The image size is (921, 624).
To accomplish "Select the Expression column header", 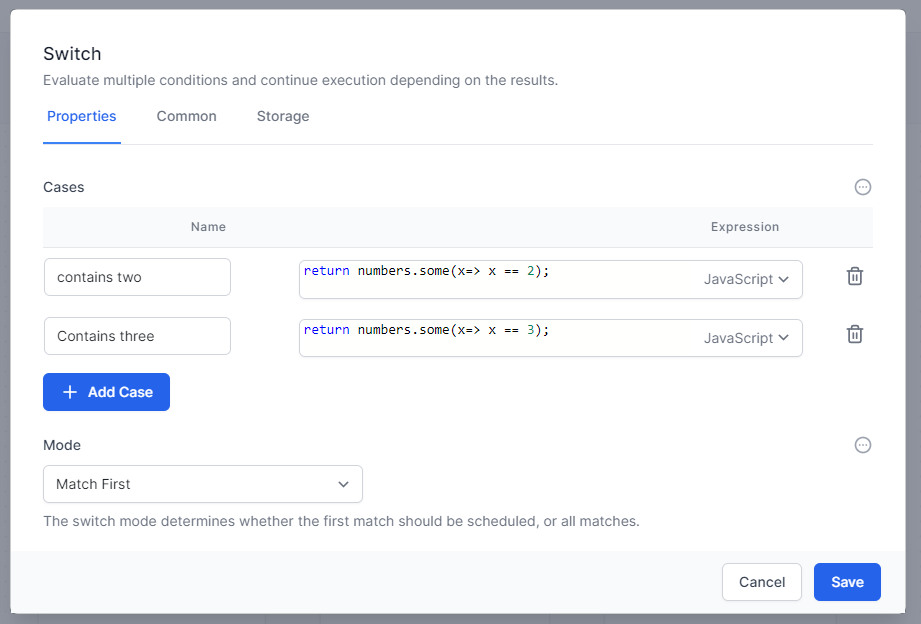I will (744, 227).
